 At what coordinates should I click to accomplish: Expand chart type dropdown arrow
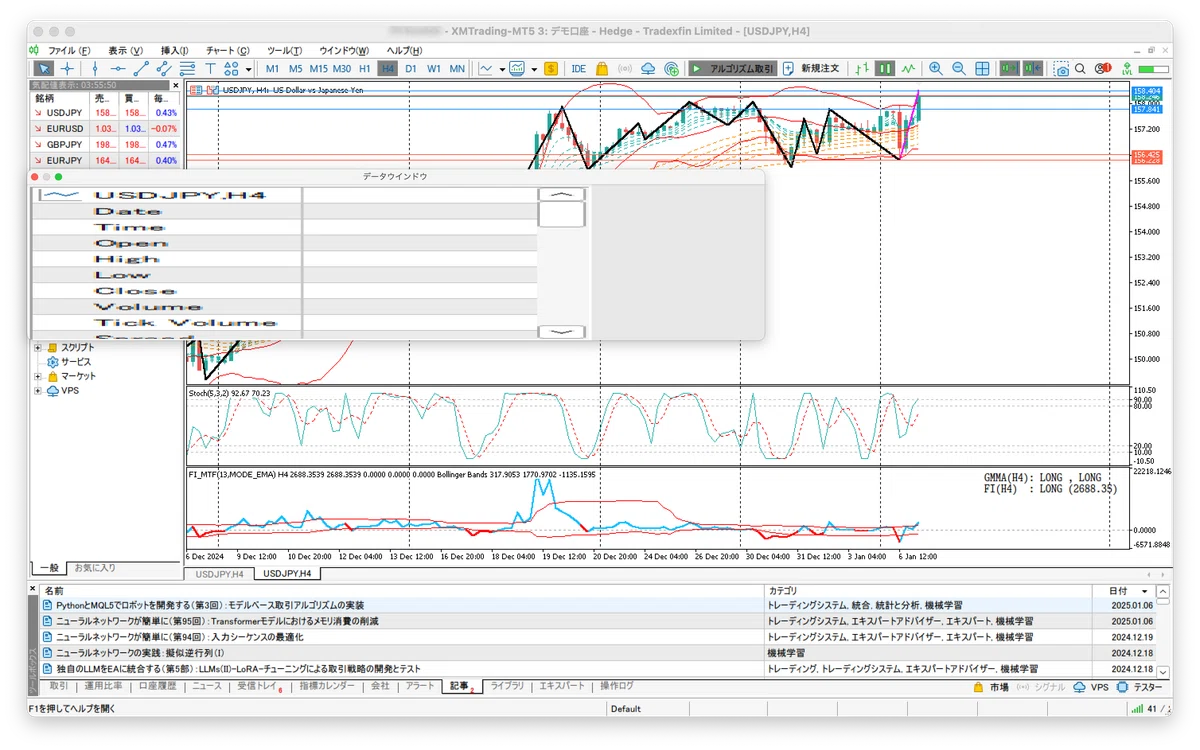[x=501, y=70]
